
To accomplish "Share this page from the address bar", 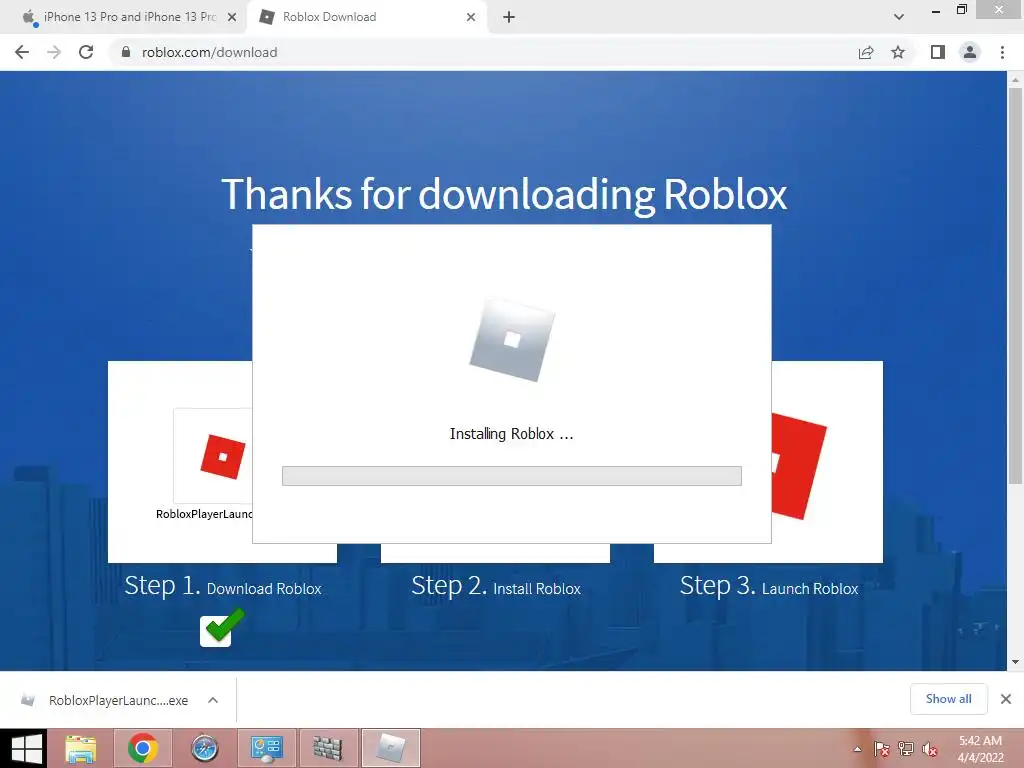I will [866, 52].
